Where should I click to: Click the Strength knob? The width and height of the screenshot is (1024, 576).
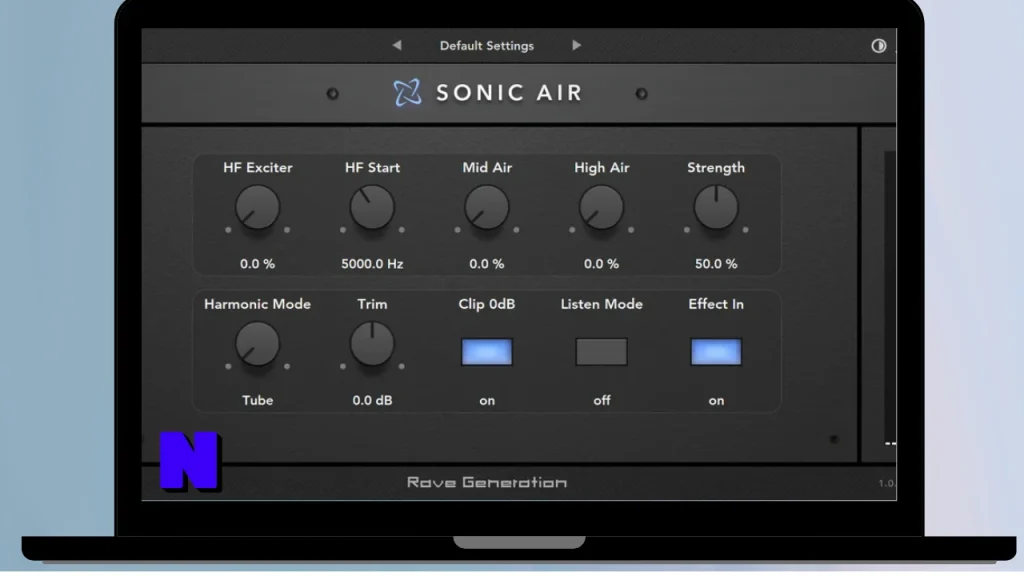click(716, 208)
